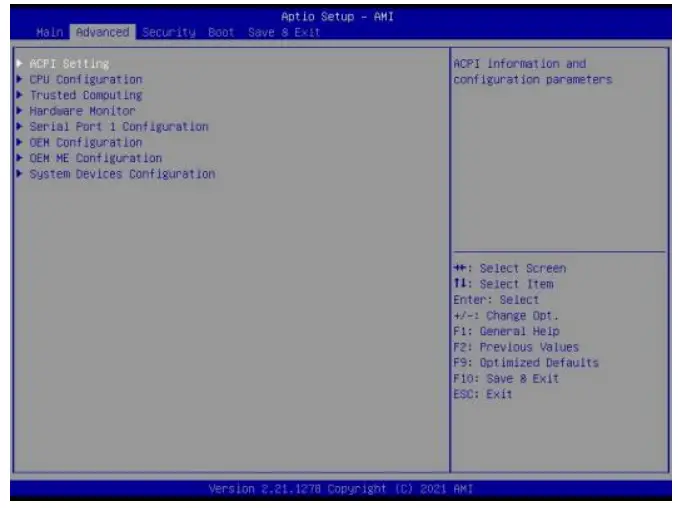680x508 pixels.
Task: Open CPU Configuration submenu
Action: point(86,79)
